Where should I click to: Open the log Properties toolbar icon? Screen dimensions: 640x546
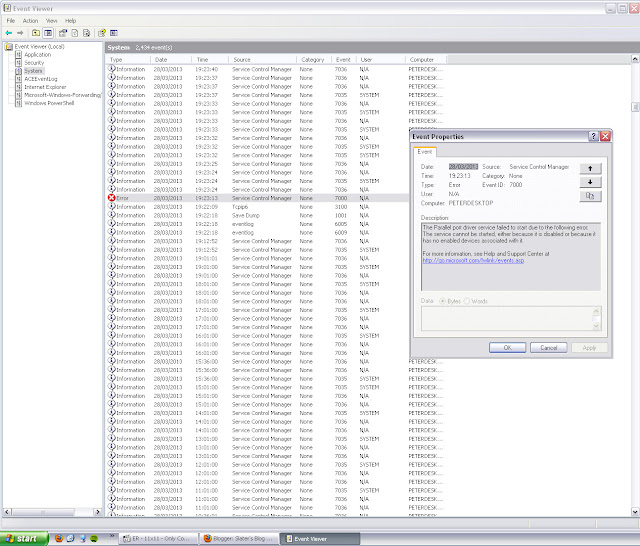(x=63, y=33)
